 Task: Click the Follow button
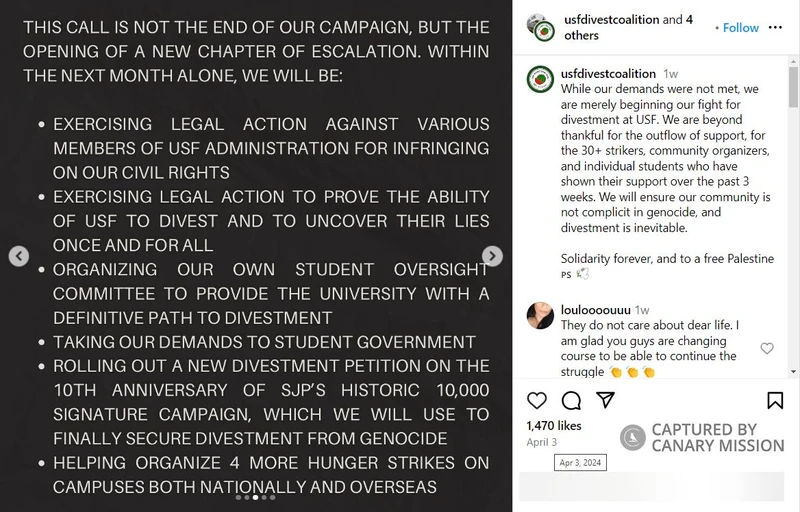click(x=741, y=27)
